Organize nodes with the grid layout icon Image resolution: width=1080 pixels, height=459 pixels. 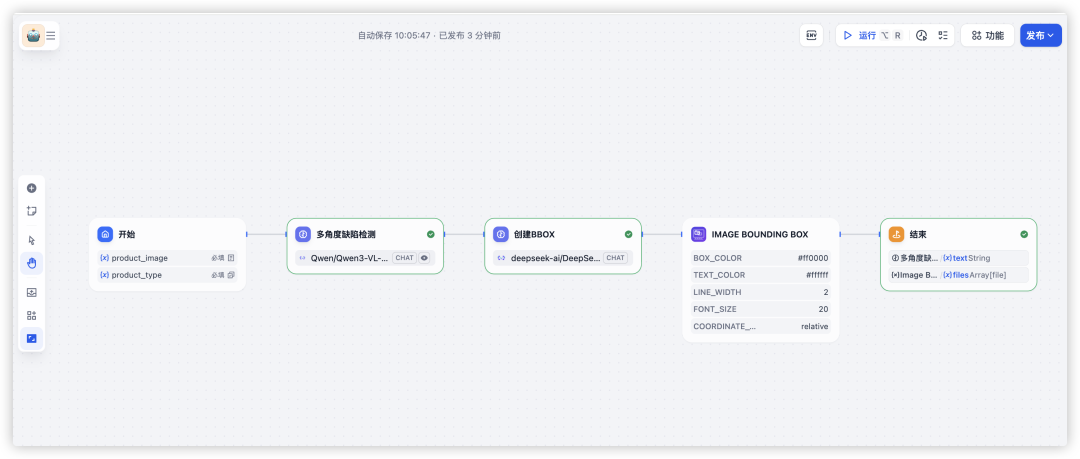point(32,316)
